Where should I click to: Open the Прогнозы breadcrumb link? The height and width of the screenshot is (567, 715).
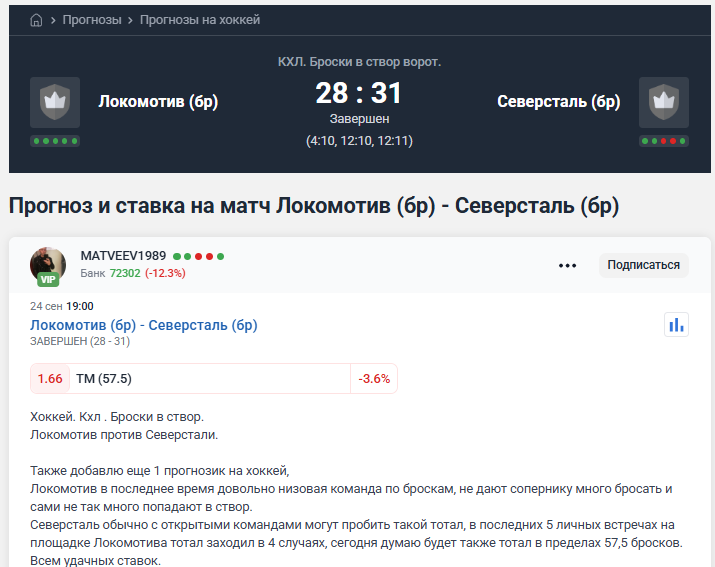pyautogui.click(x=92, y=20)
